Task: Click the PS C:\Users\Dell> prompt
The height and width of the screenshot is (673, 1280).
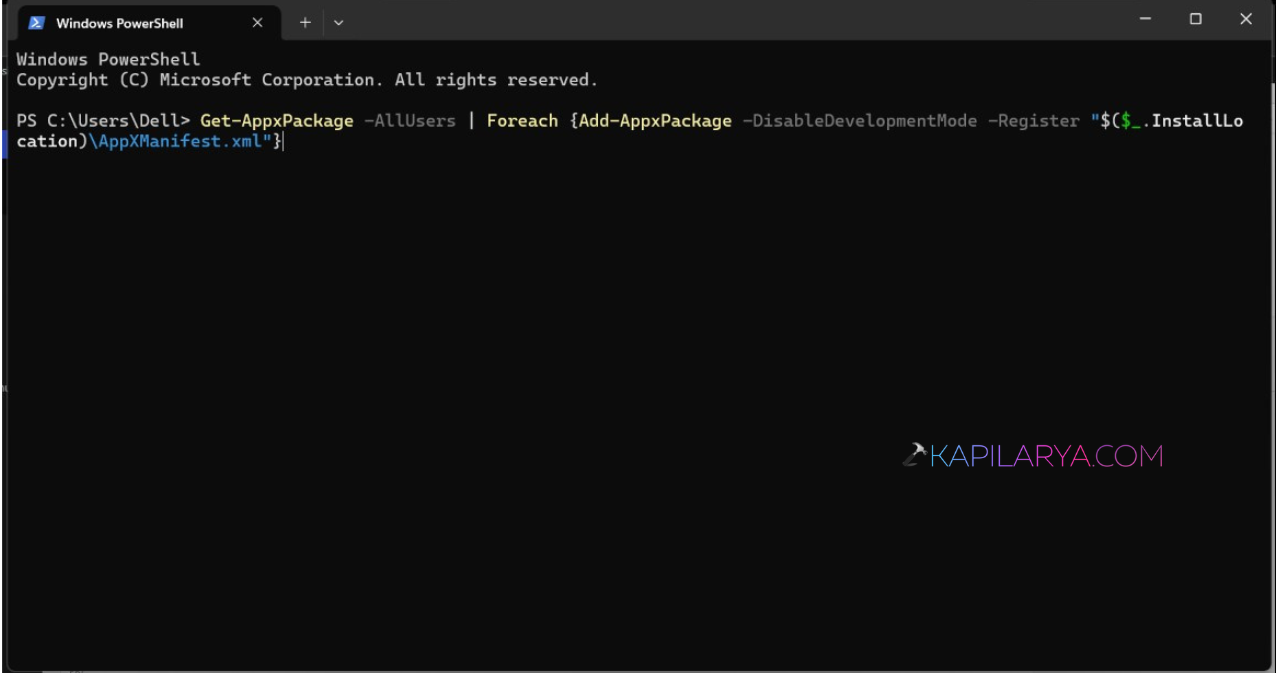Action: pos(103,121)
